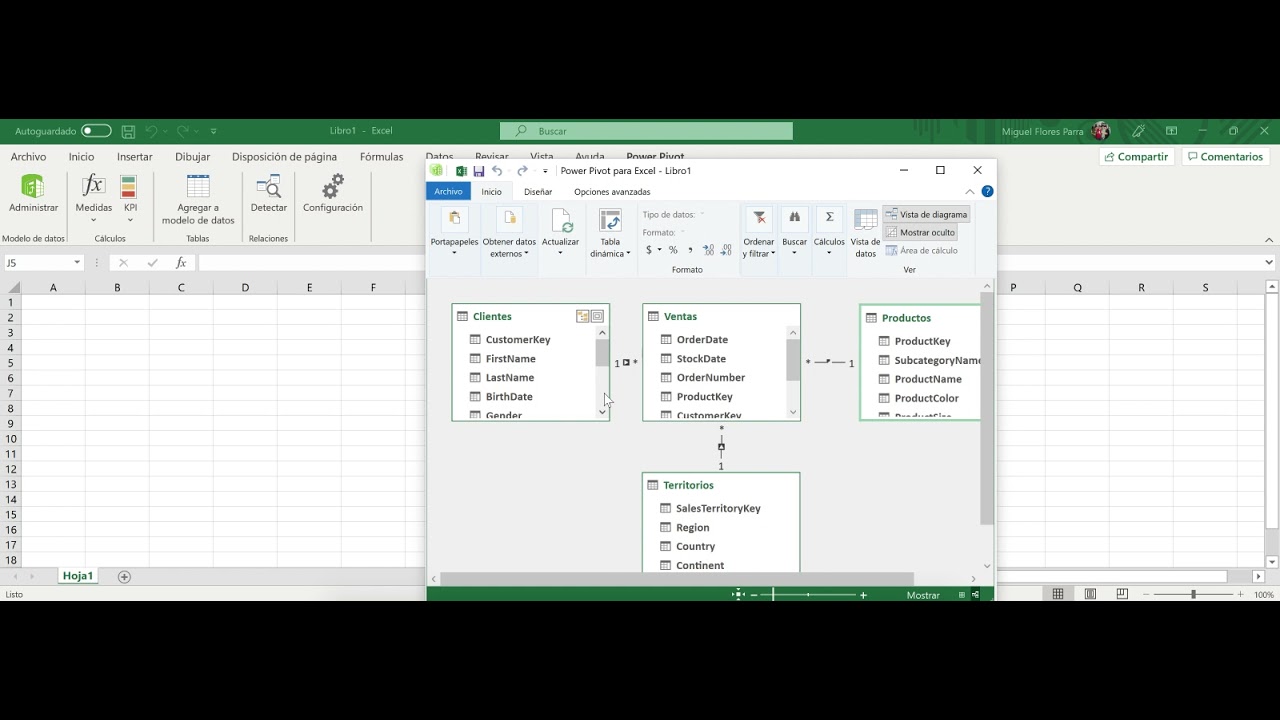Click the insert function fx button

pyautogui.click(x=181, y=263)
